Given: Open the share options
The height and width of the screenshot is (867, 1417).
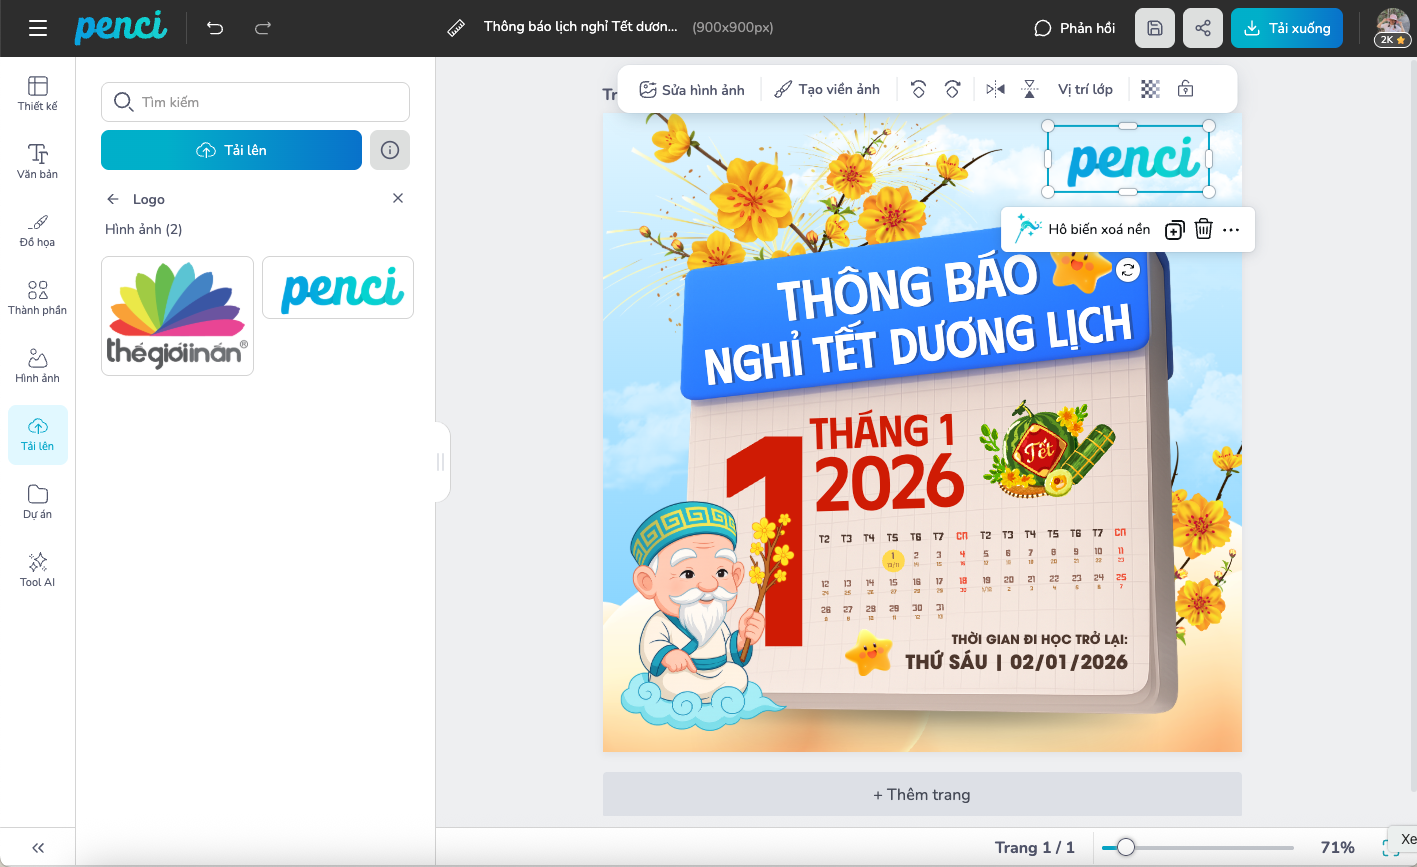Looking at the screenshot, I should pyautogui.click(x=1203, y=28).
